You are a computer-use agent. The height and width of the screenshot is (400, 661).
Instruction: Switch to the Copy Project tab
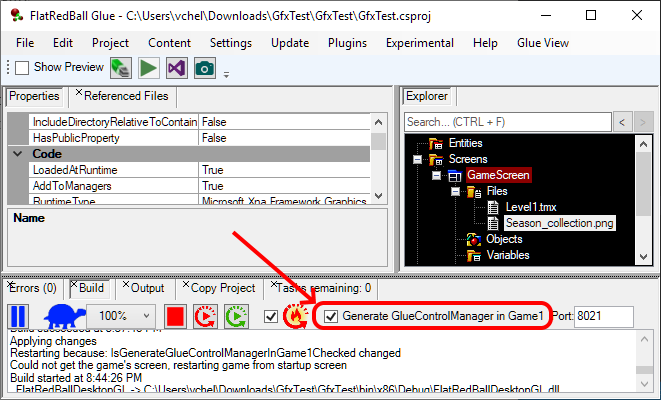click(x=223, y=288)
